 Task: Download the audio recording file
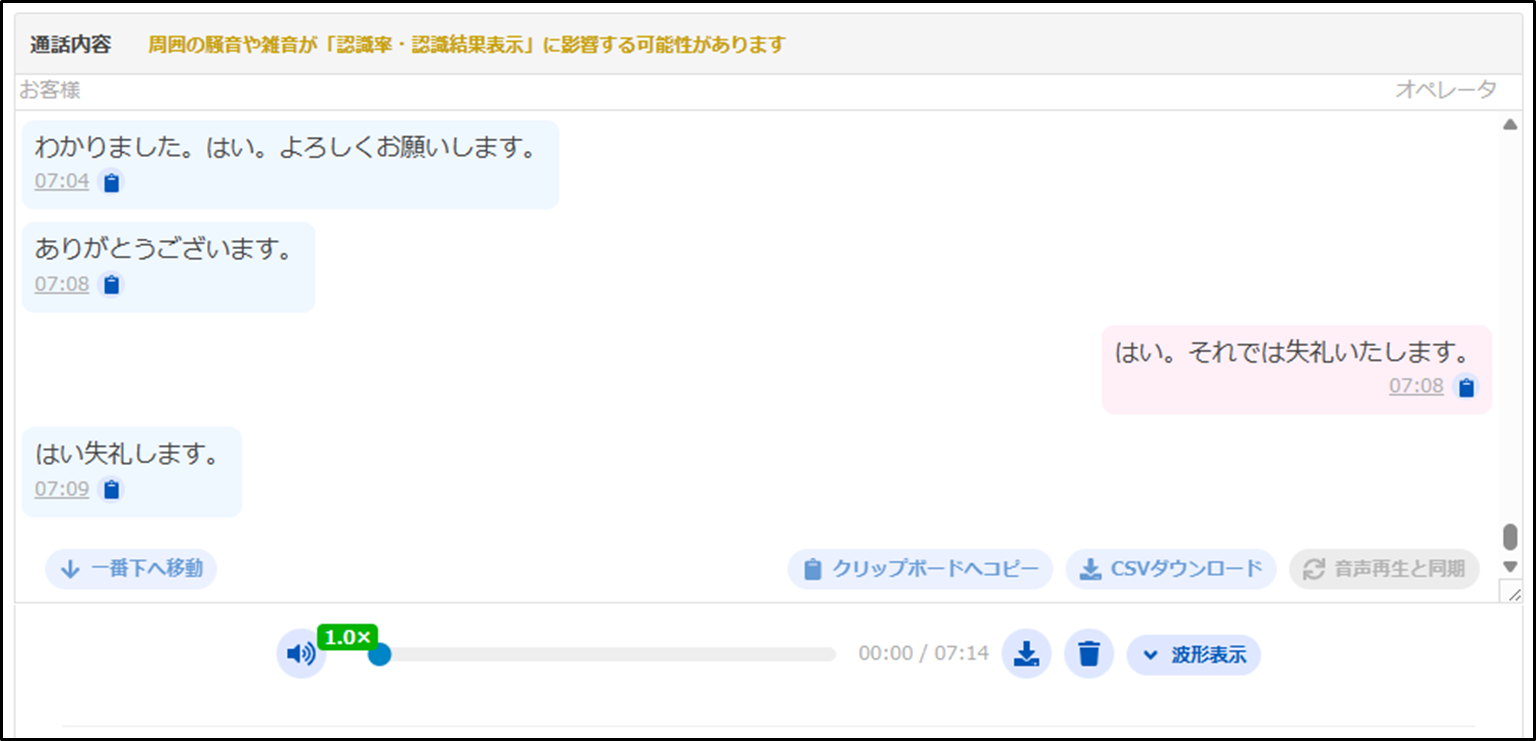click(x=1026, y=654)
